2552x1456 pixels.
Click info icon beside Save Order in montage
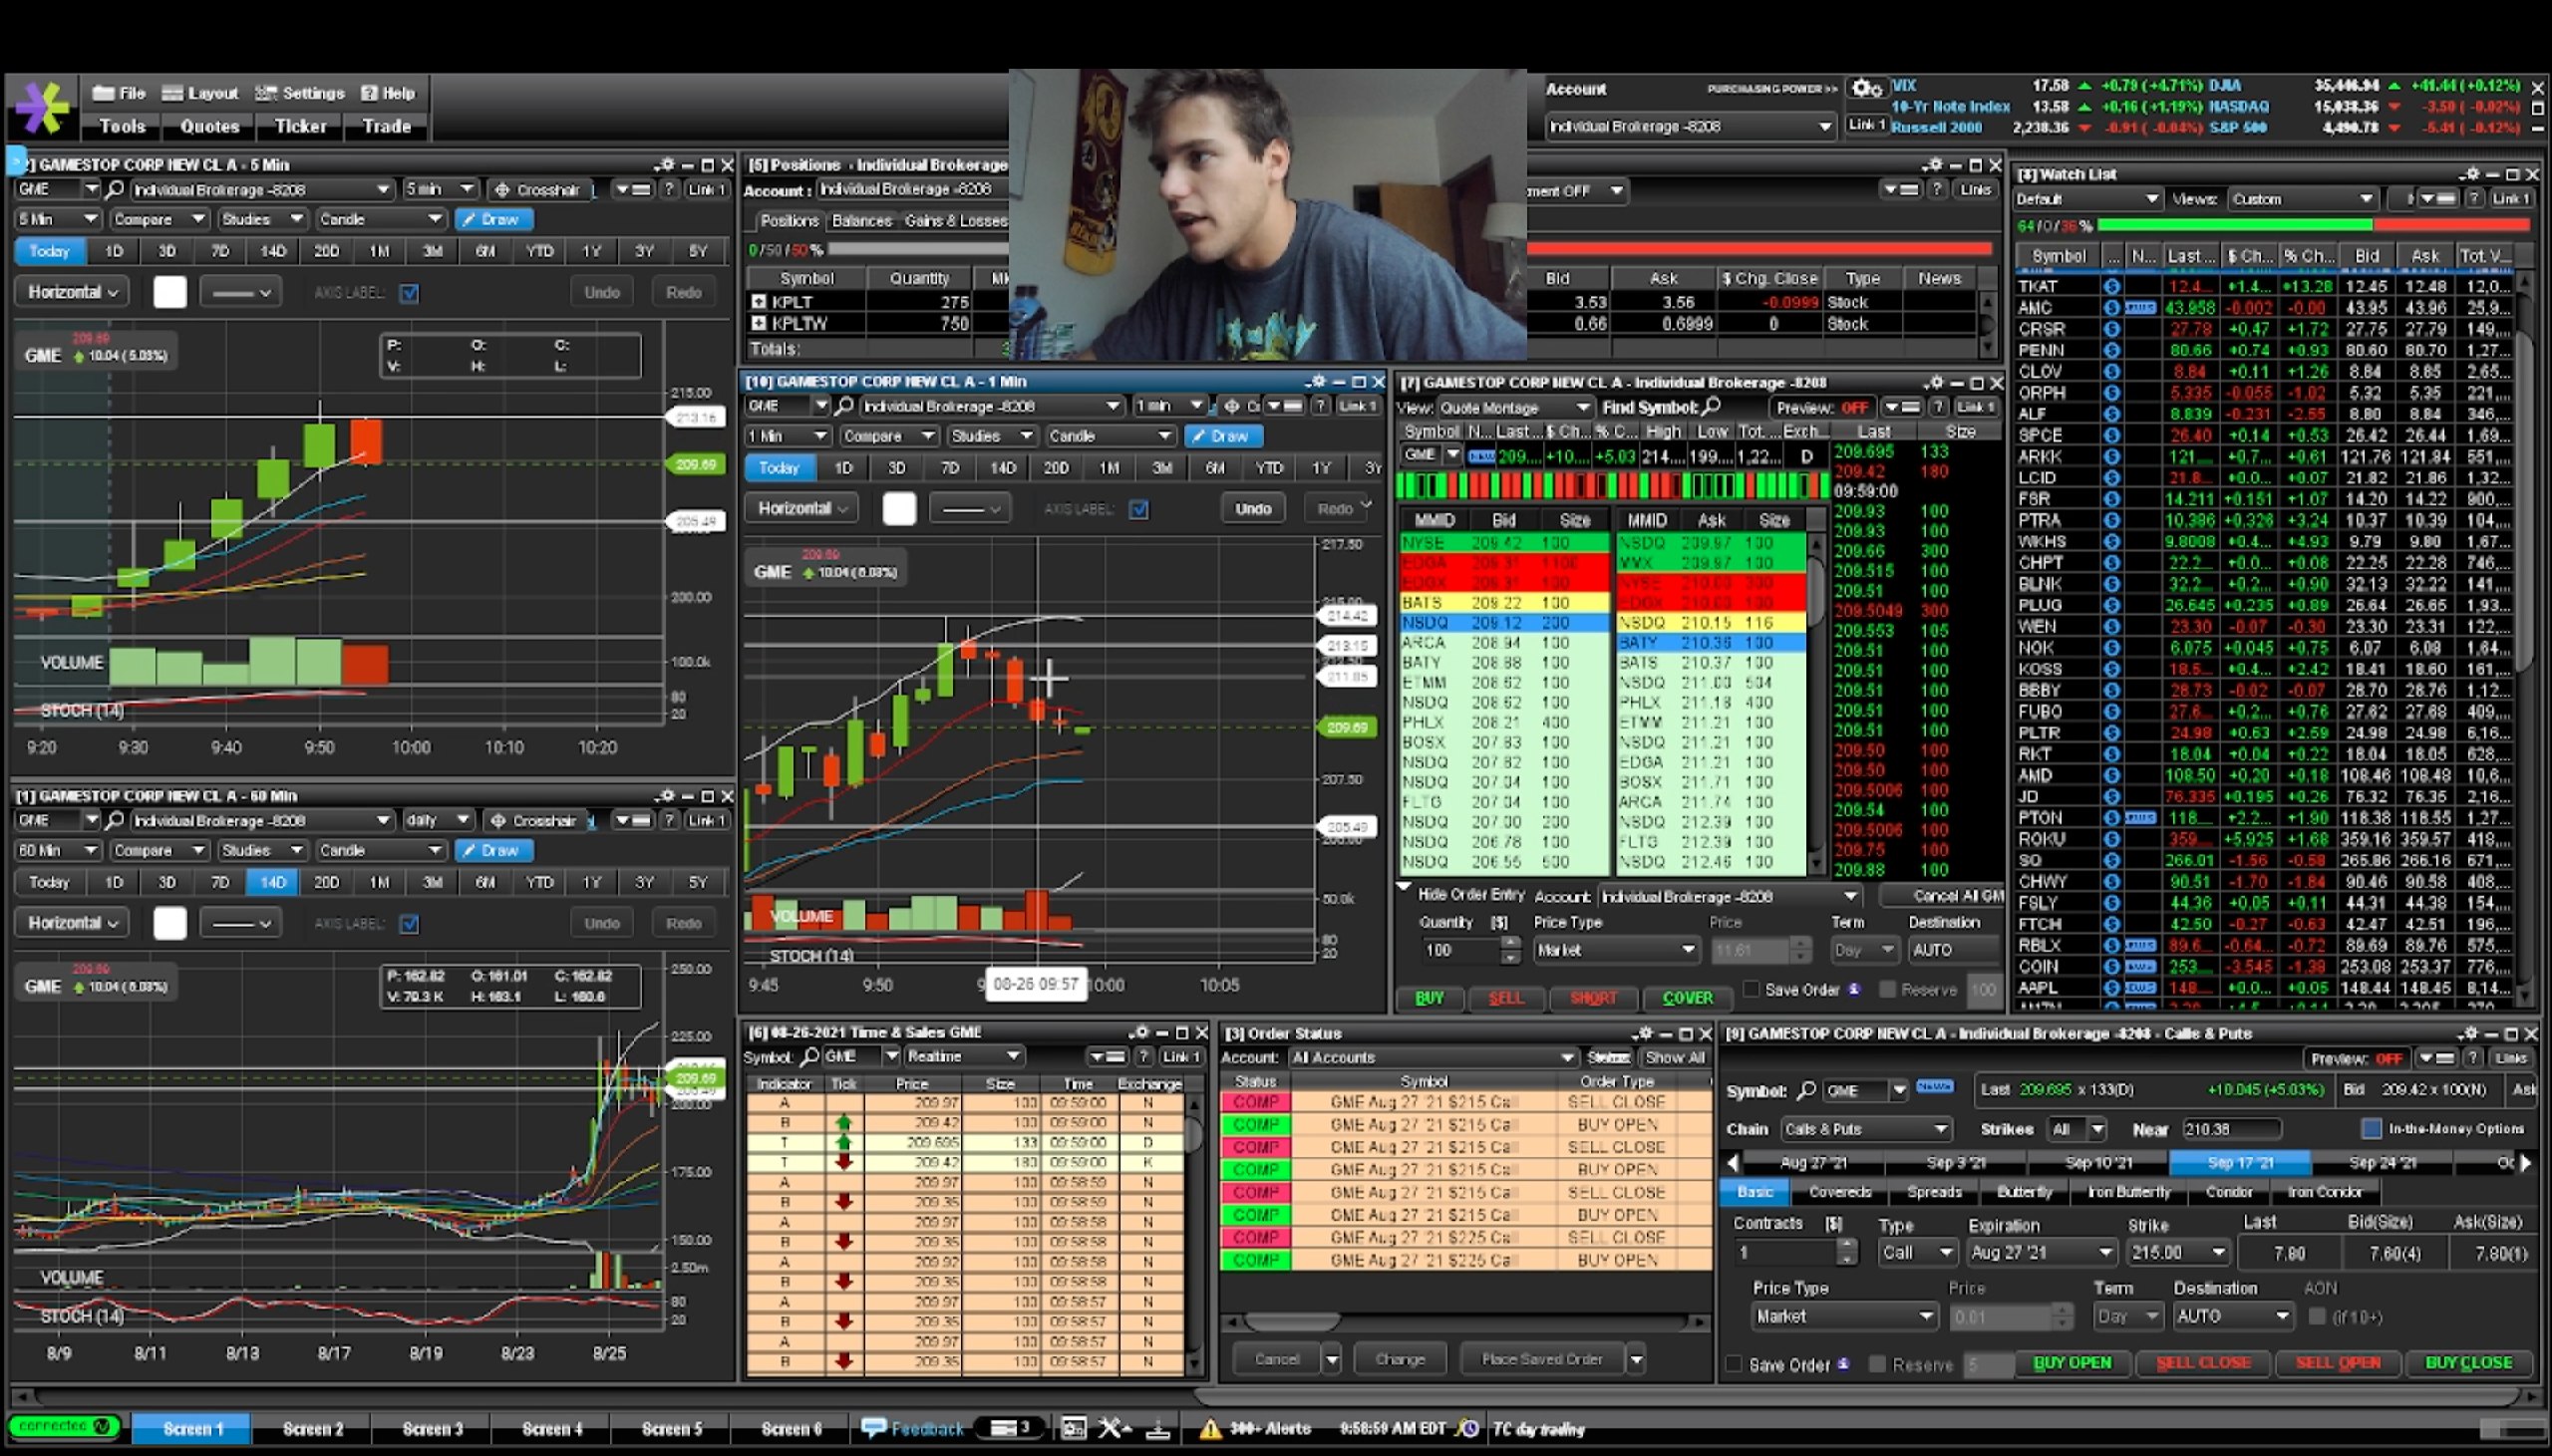1854,989
